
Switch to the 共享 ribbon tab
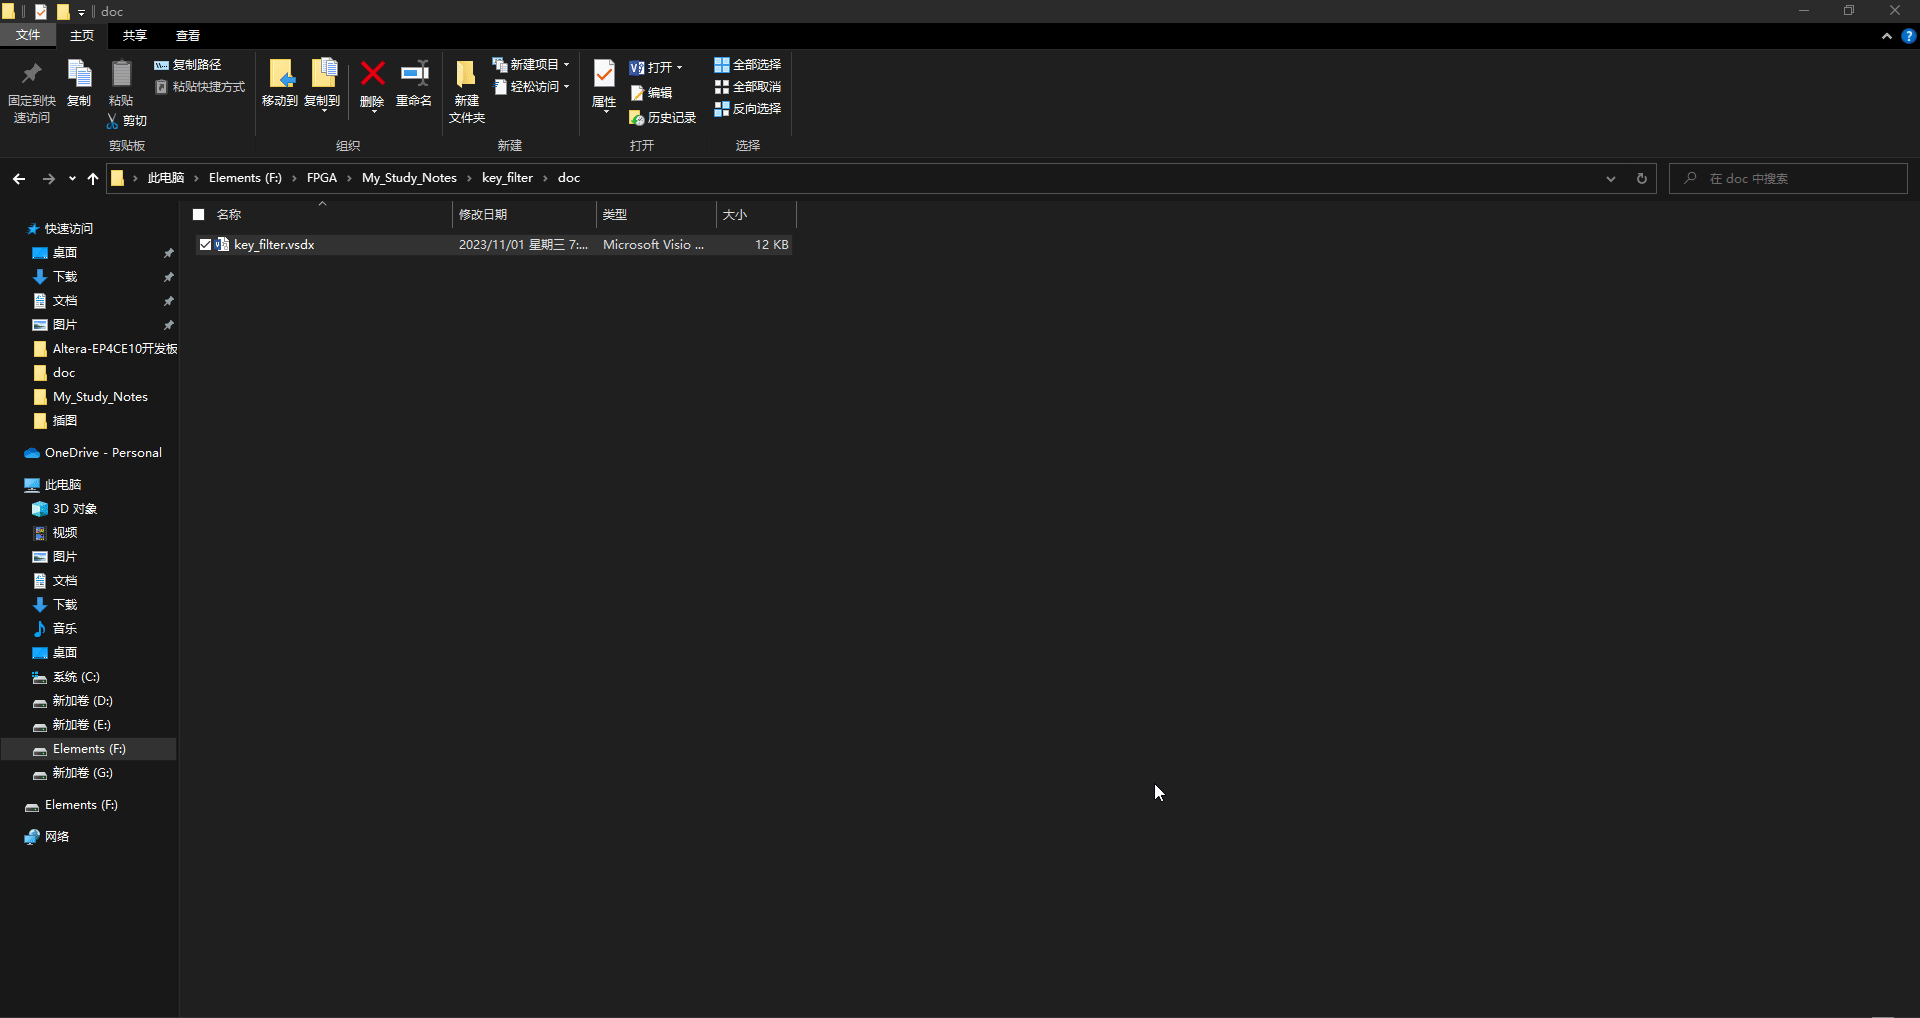(x=135, y=36)
